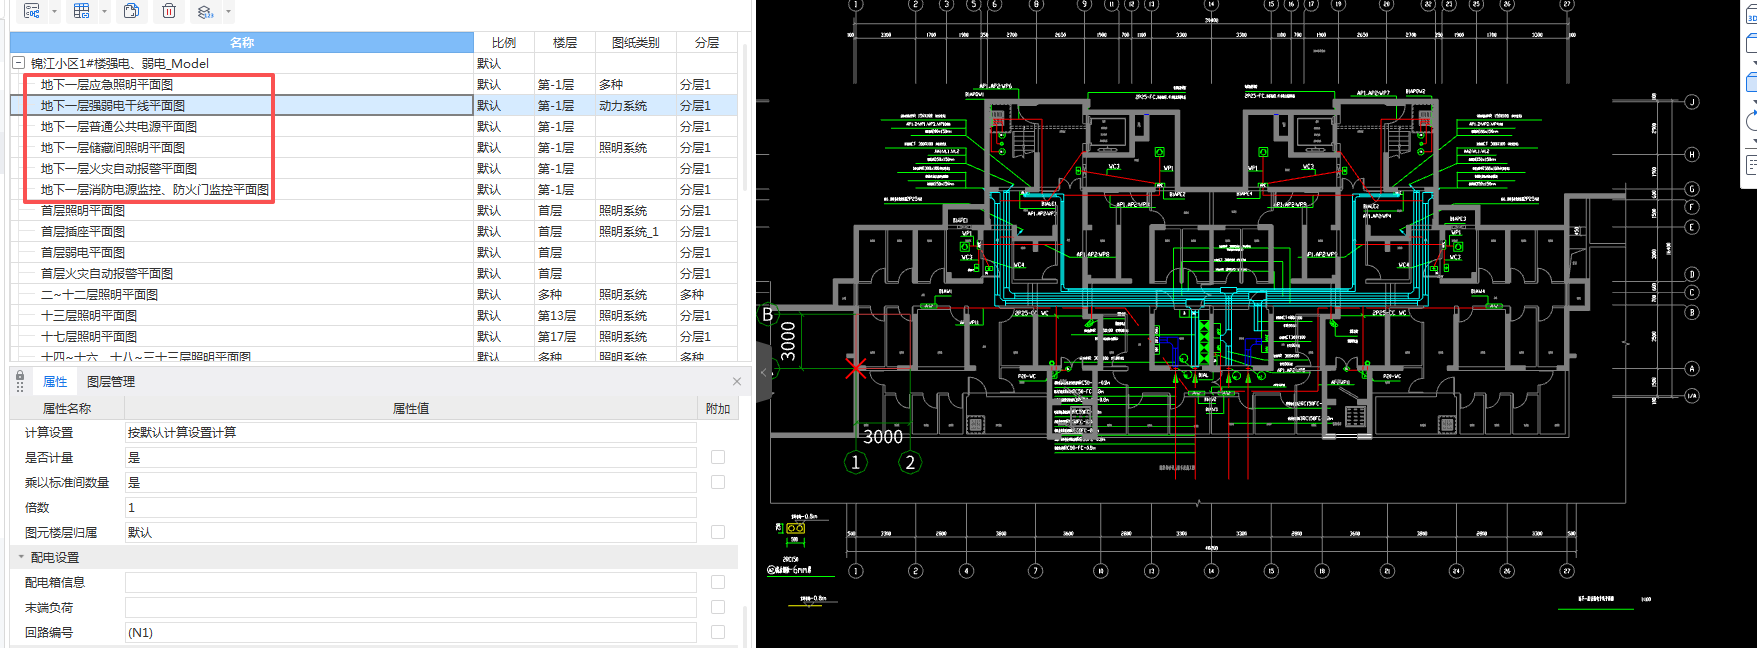Click the 分层 column header

[x=707, y=43]
